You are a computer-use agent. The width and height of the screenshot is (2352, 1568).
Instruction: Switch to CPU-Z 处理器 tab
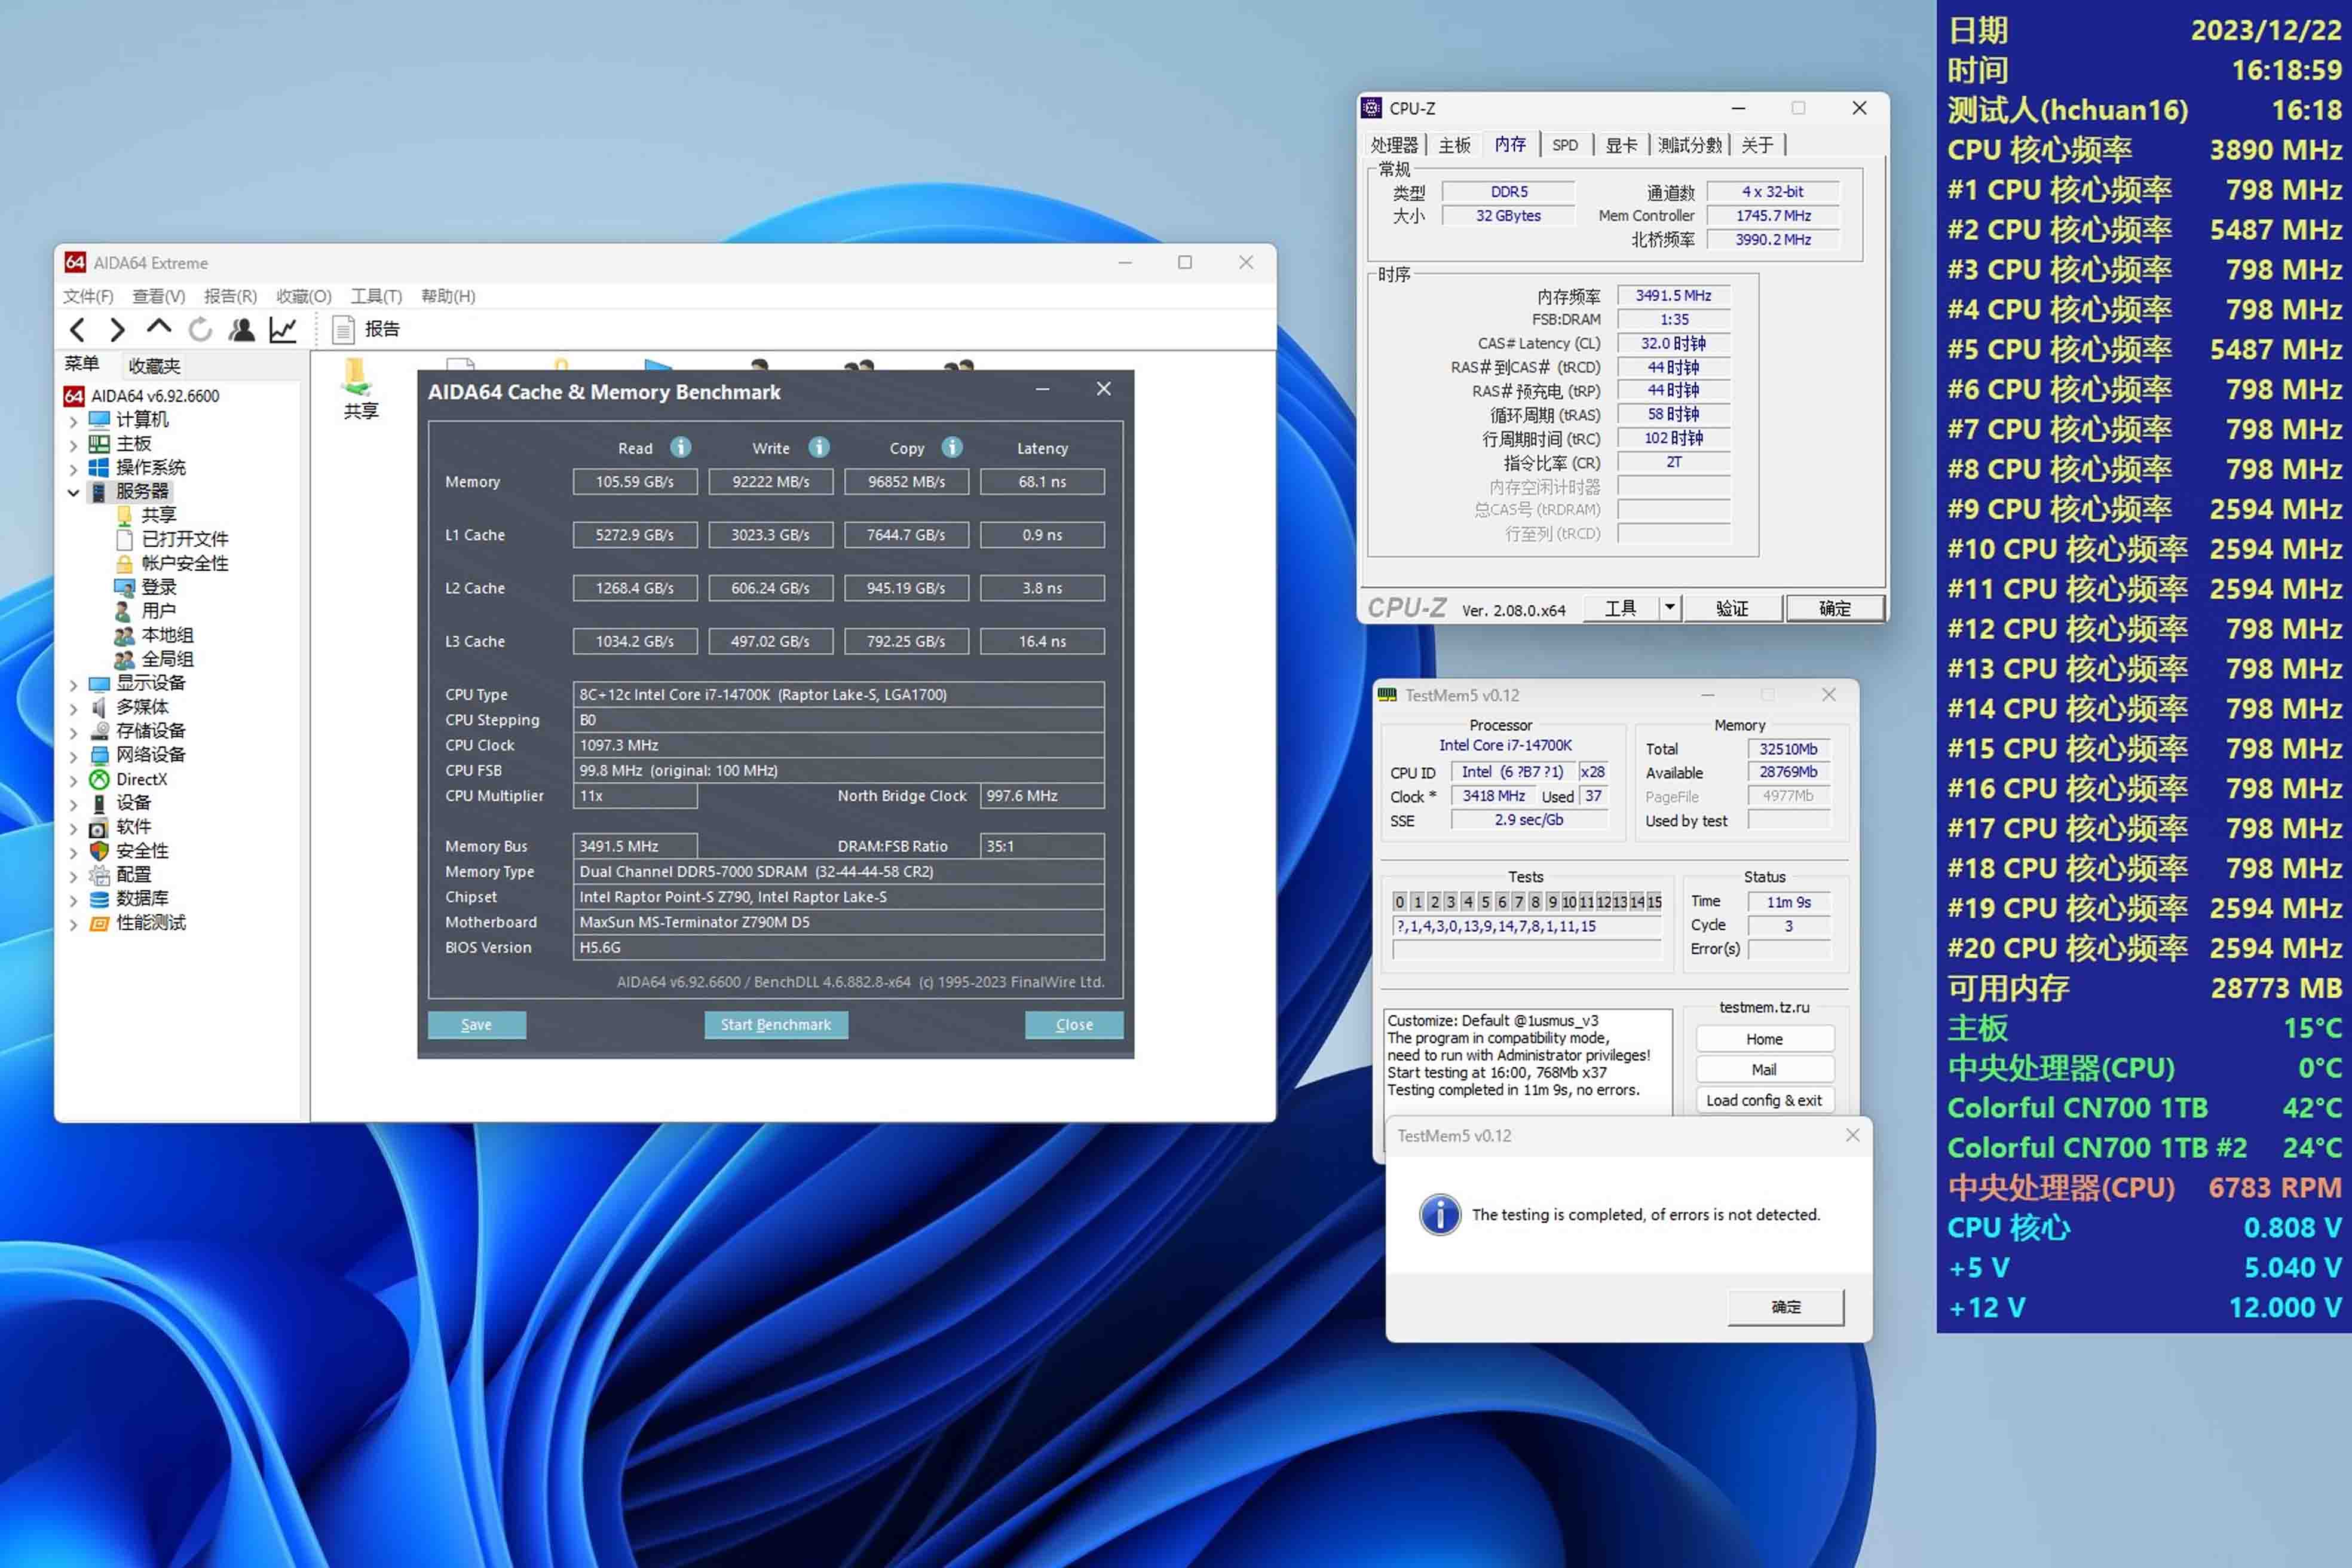click(x=1394, y=145)
